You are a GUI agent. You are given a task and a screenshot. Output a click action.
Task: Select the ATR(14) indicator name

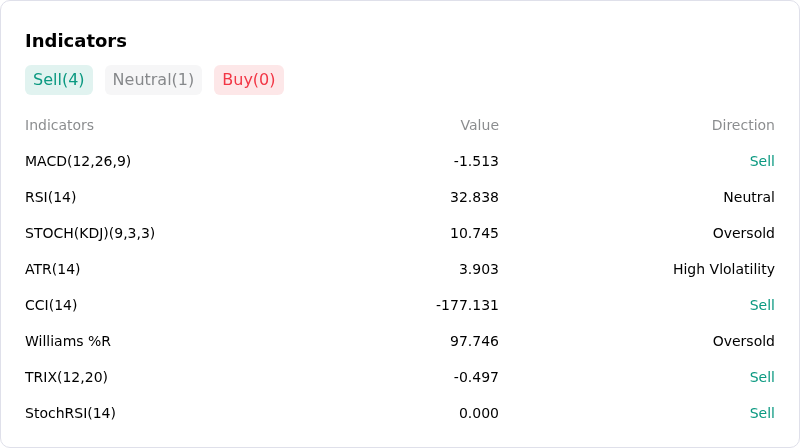[x=53, y=269]
